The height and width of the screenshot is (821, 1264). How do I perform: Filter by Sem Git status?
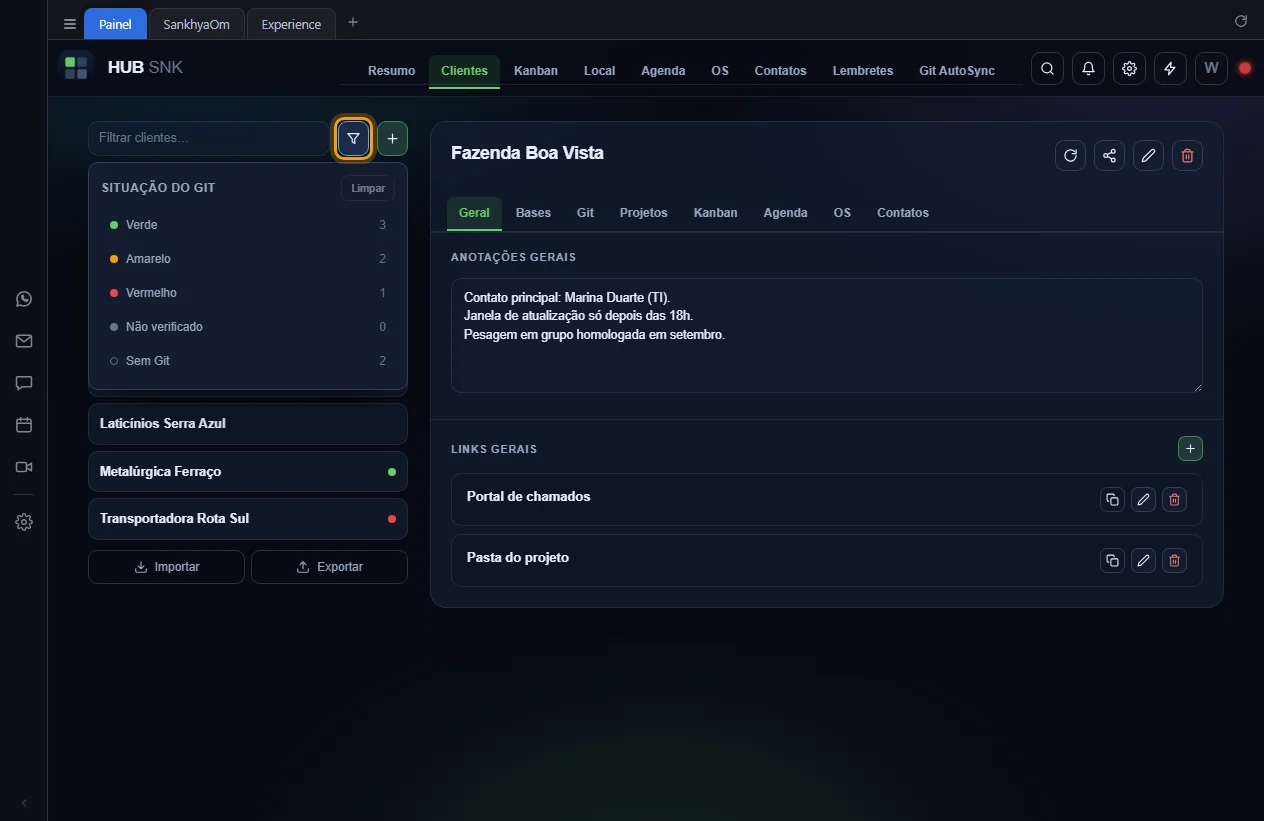pyautogui.click(x=248, y=361)
